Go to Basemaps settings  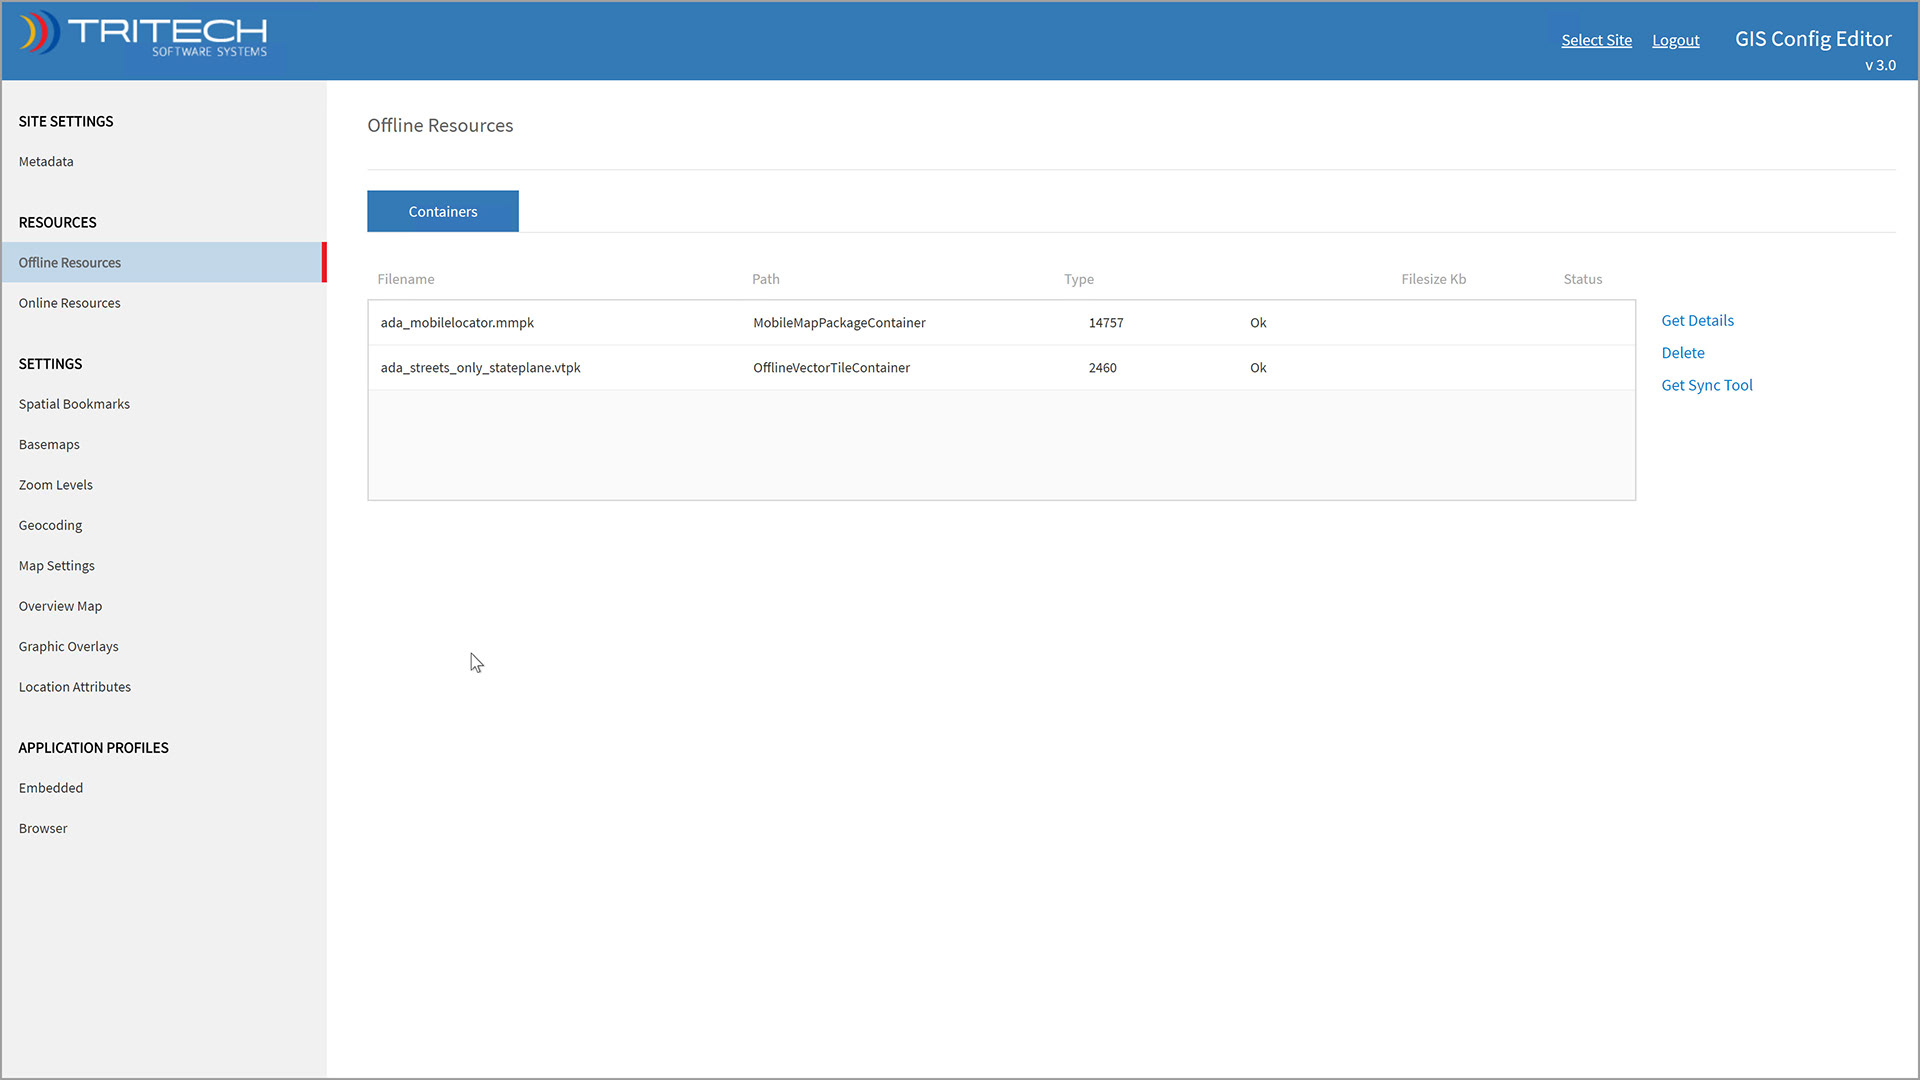click(x=49, y=444)
